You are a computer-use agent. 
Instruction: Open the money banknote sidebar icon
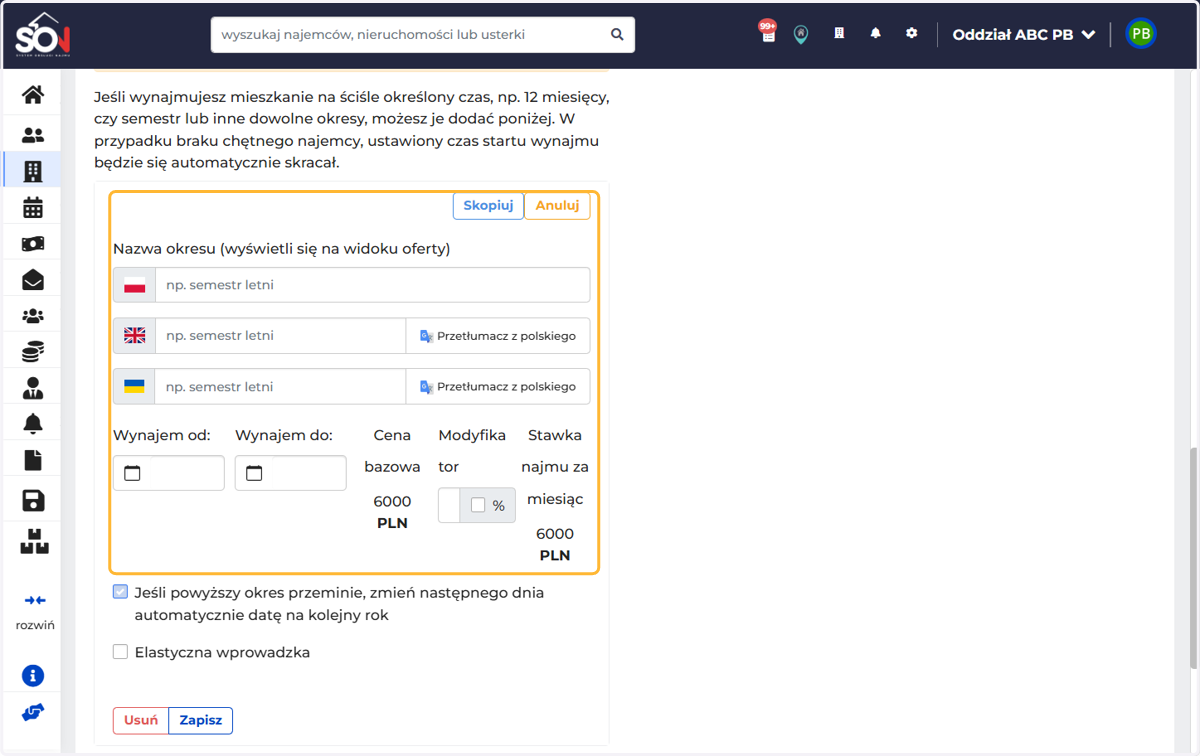33,243
